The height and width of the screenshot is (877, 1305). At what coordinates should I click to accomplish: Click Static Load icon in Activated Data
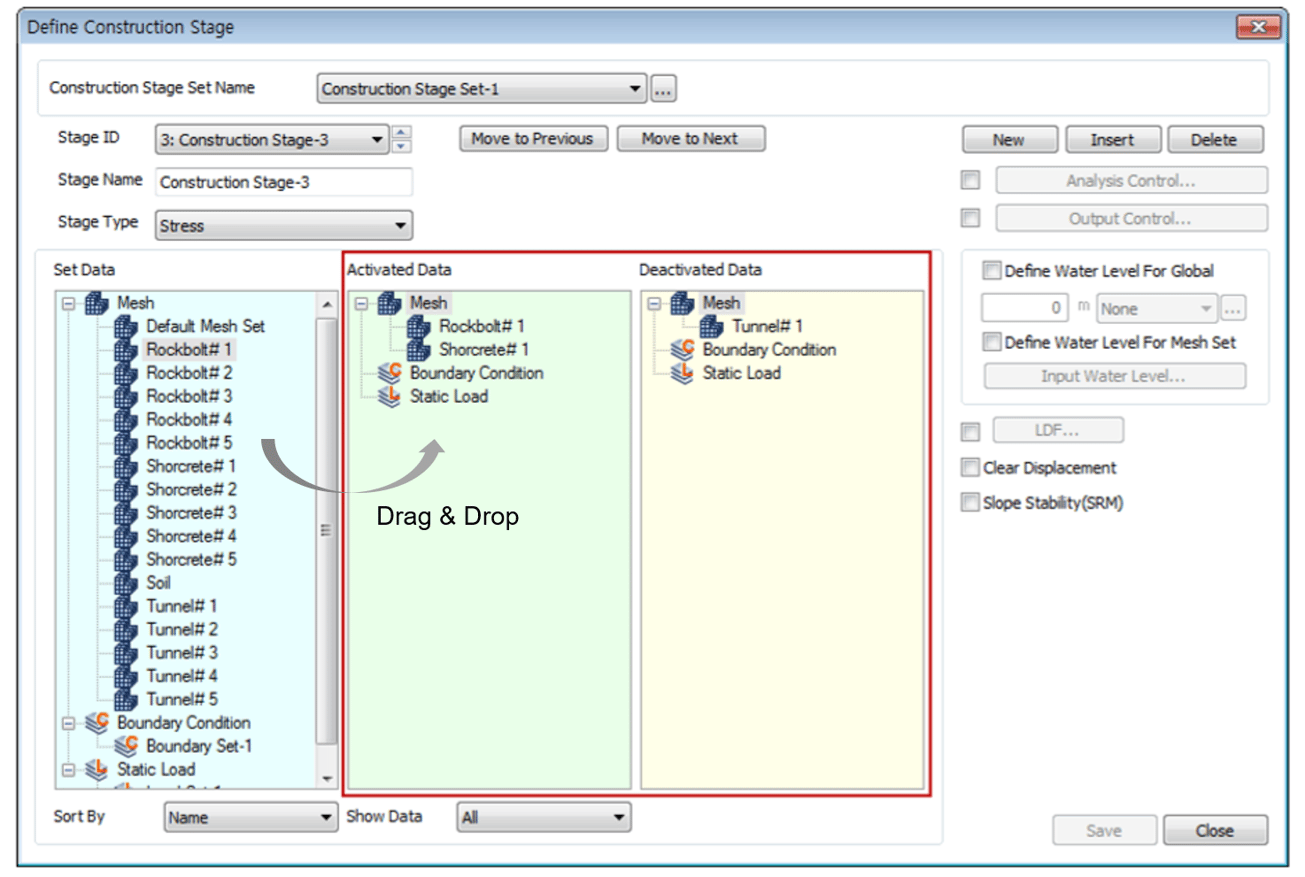pos(390,397)
